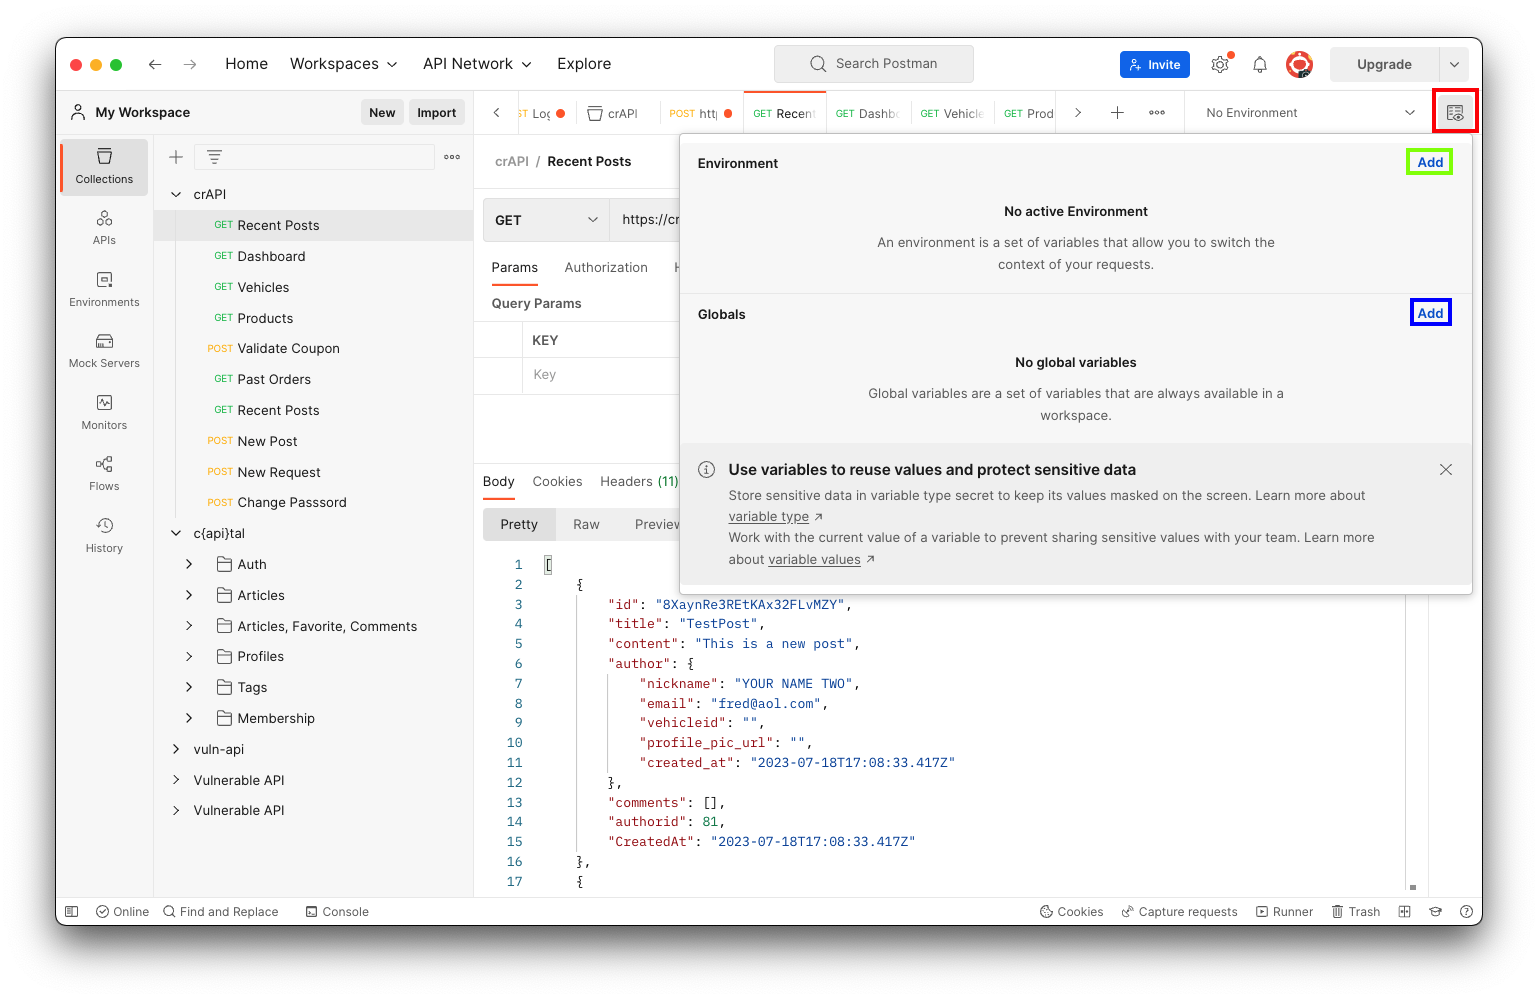Collapse the crAPI collection

click(176, 195)
